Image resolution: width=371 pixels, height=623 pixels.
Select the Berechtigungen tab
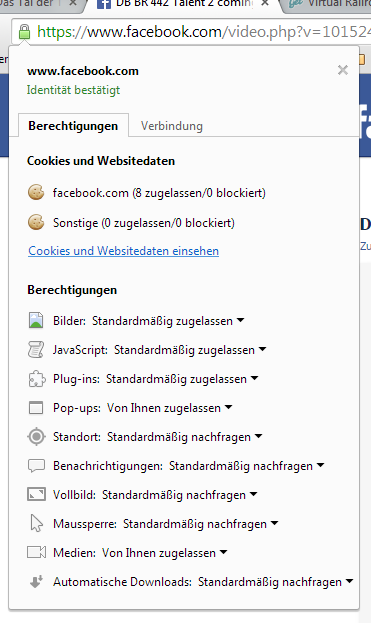click(x=73, y=126)
